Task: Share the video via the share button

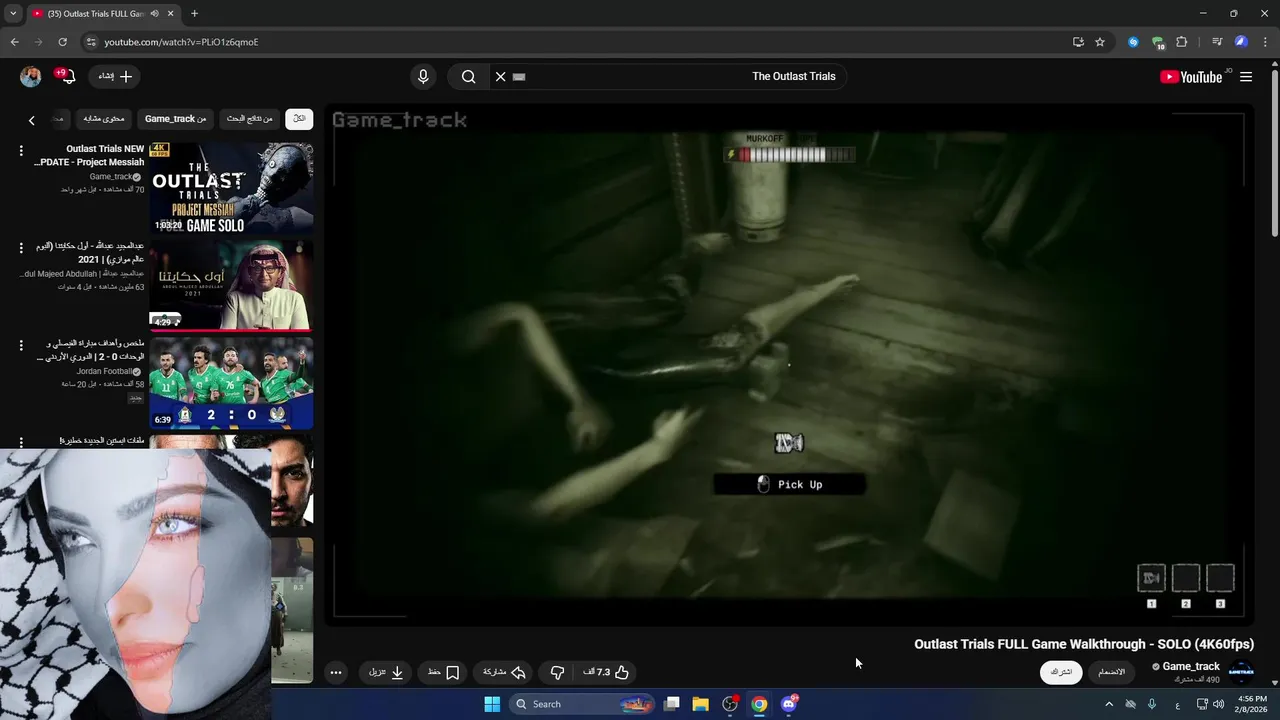Action: [504, 672]
